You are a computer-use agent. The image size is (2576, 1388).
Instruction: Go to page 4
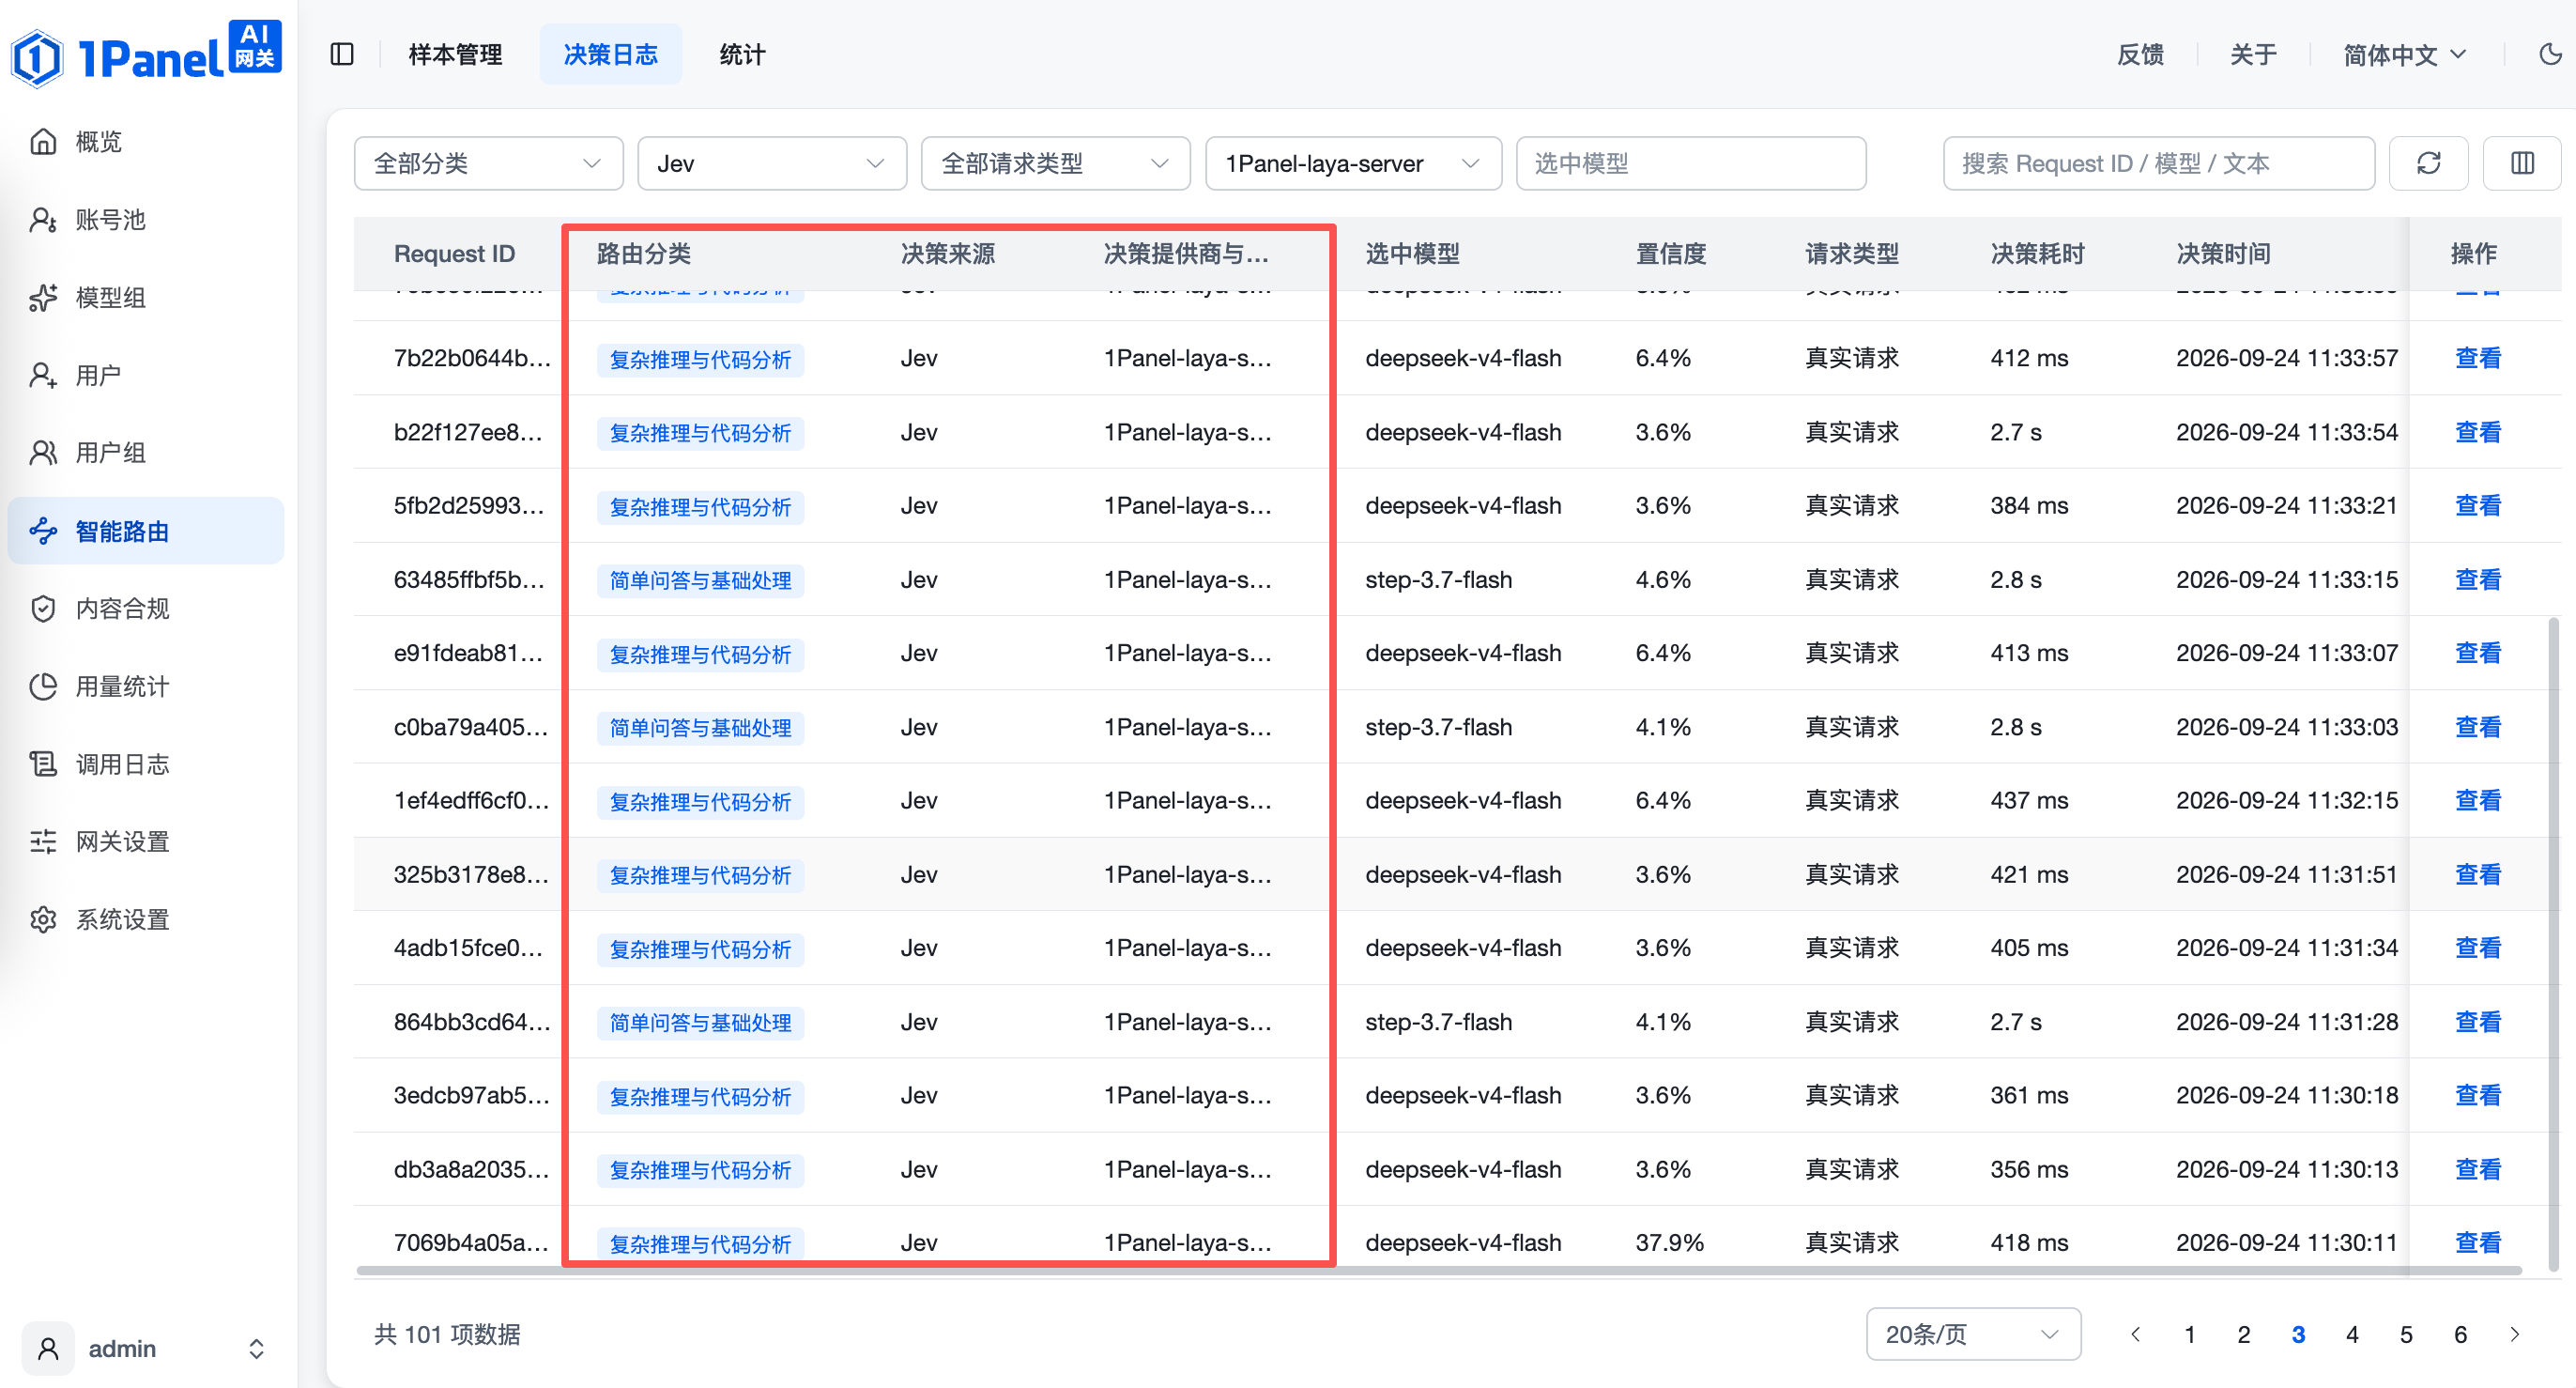pos(2352,1334)
